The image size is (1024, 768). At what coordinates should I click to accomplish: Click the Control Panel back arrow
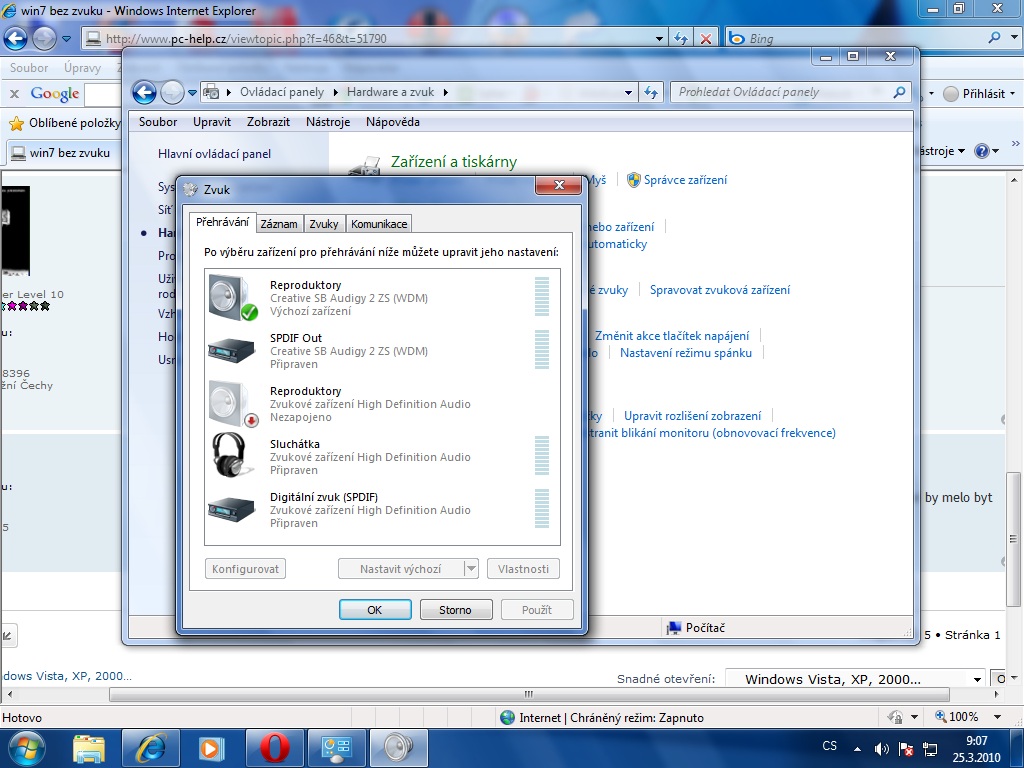pyautogui.click(x=144, y=92)
